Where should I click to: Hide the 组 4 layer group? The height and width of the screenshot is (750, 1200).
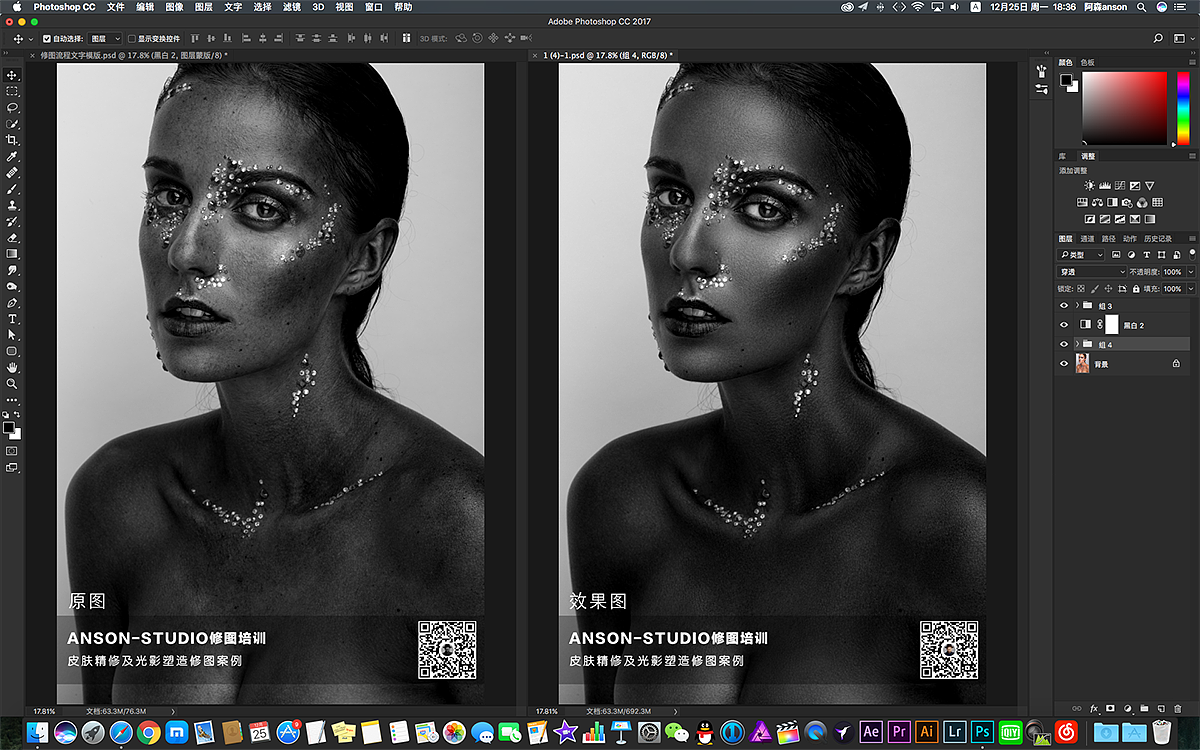pos(1064,344)
